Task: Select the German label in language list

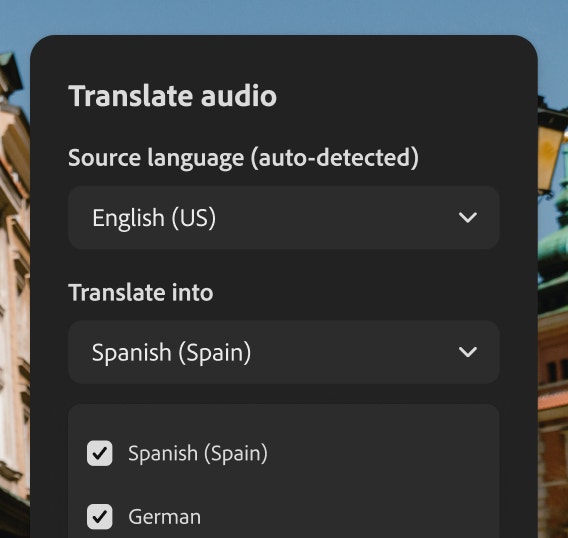Action: [x=164, y=517]
